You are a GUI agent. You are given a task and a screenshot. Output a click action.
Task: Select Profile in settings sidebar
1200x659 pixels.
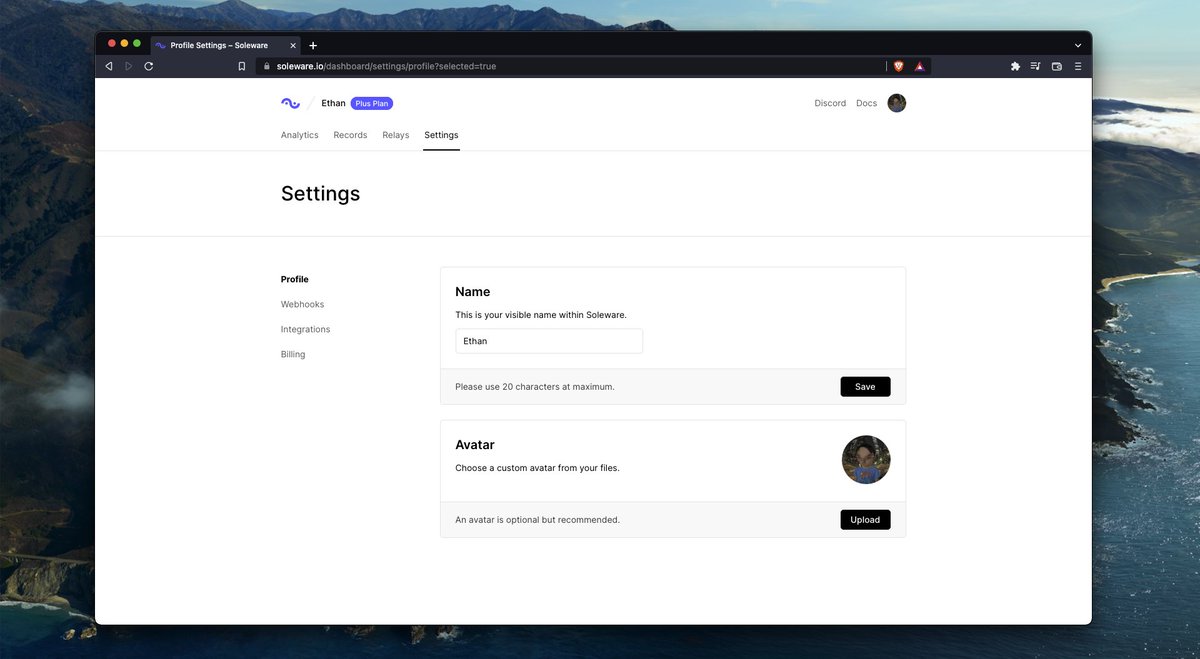[295, 279]
